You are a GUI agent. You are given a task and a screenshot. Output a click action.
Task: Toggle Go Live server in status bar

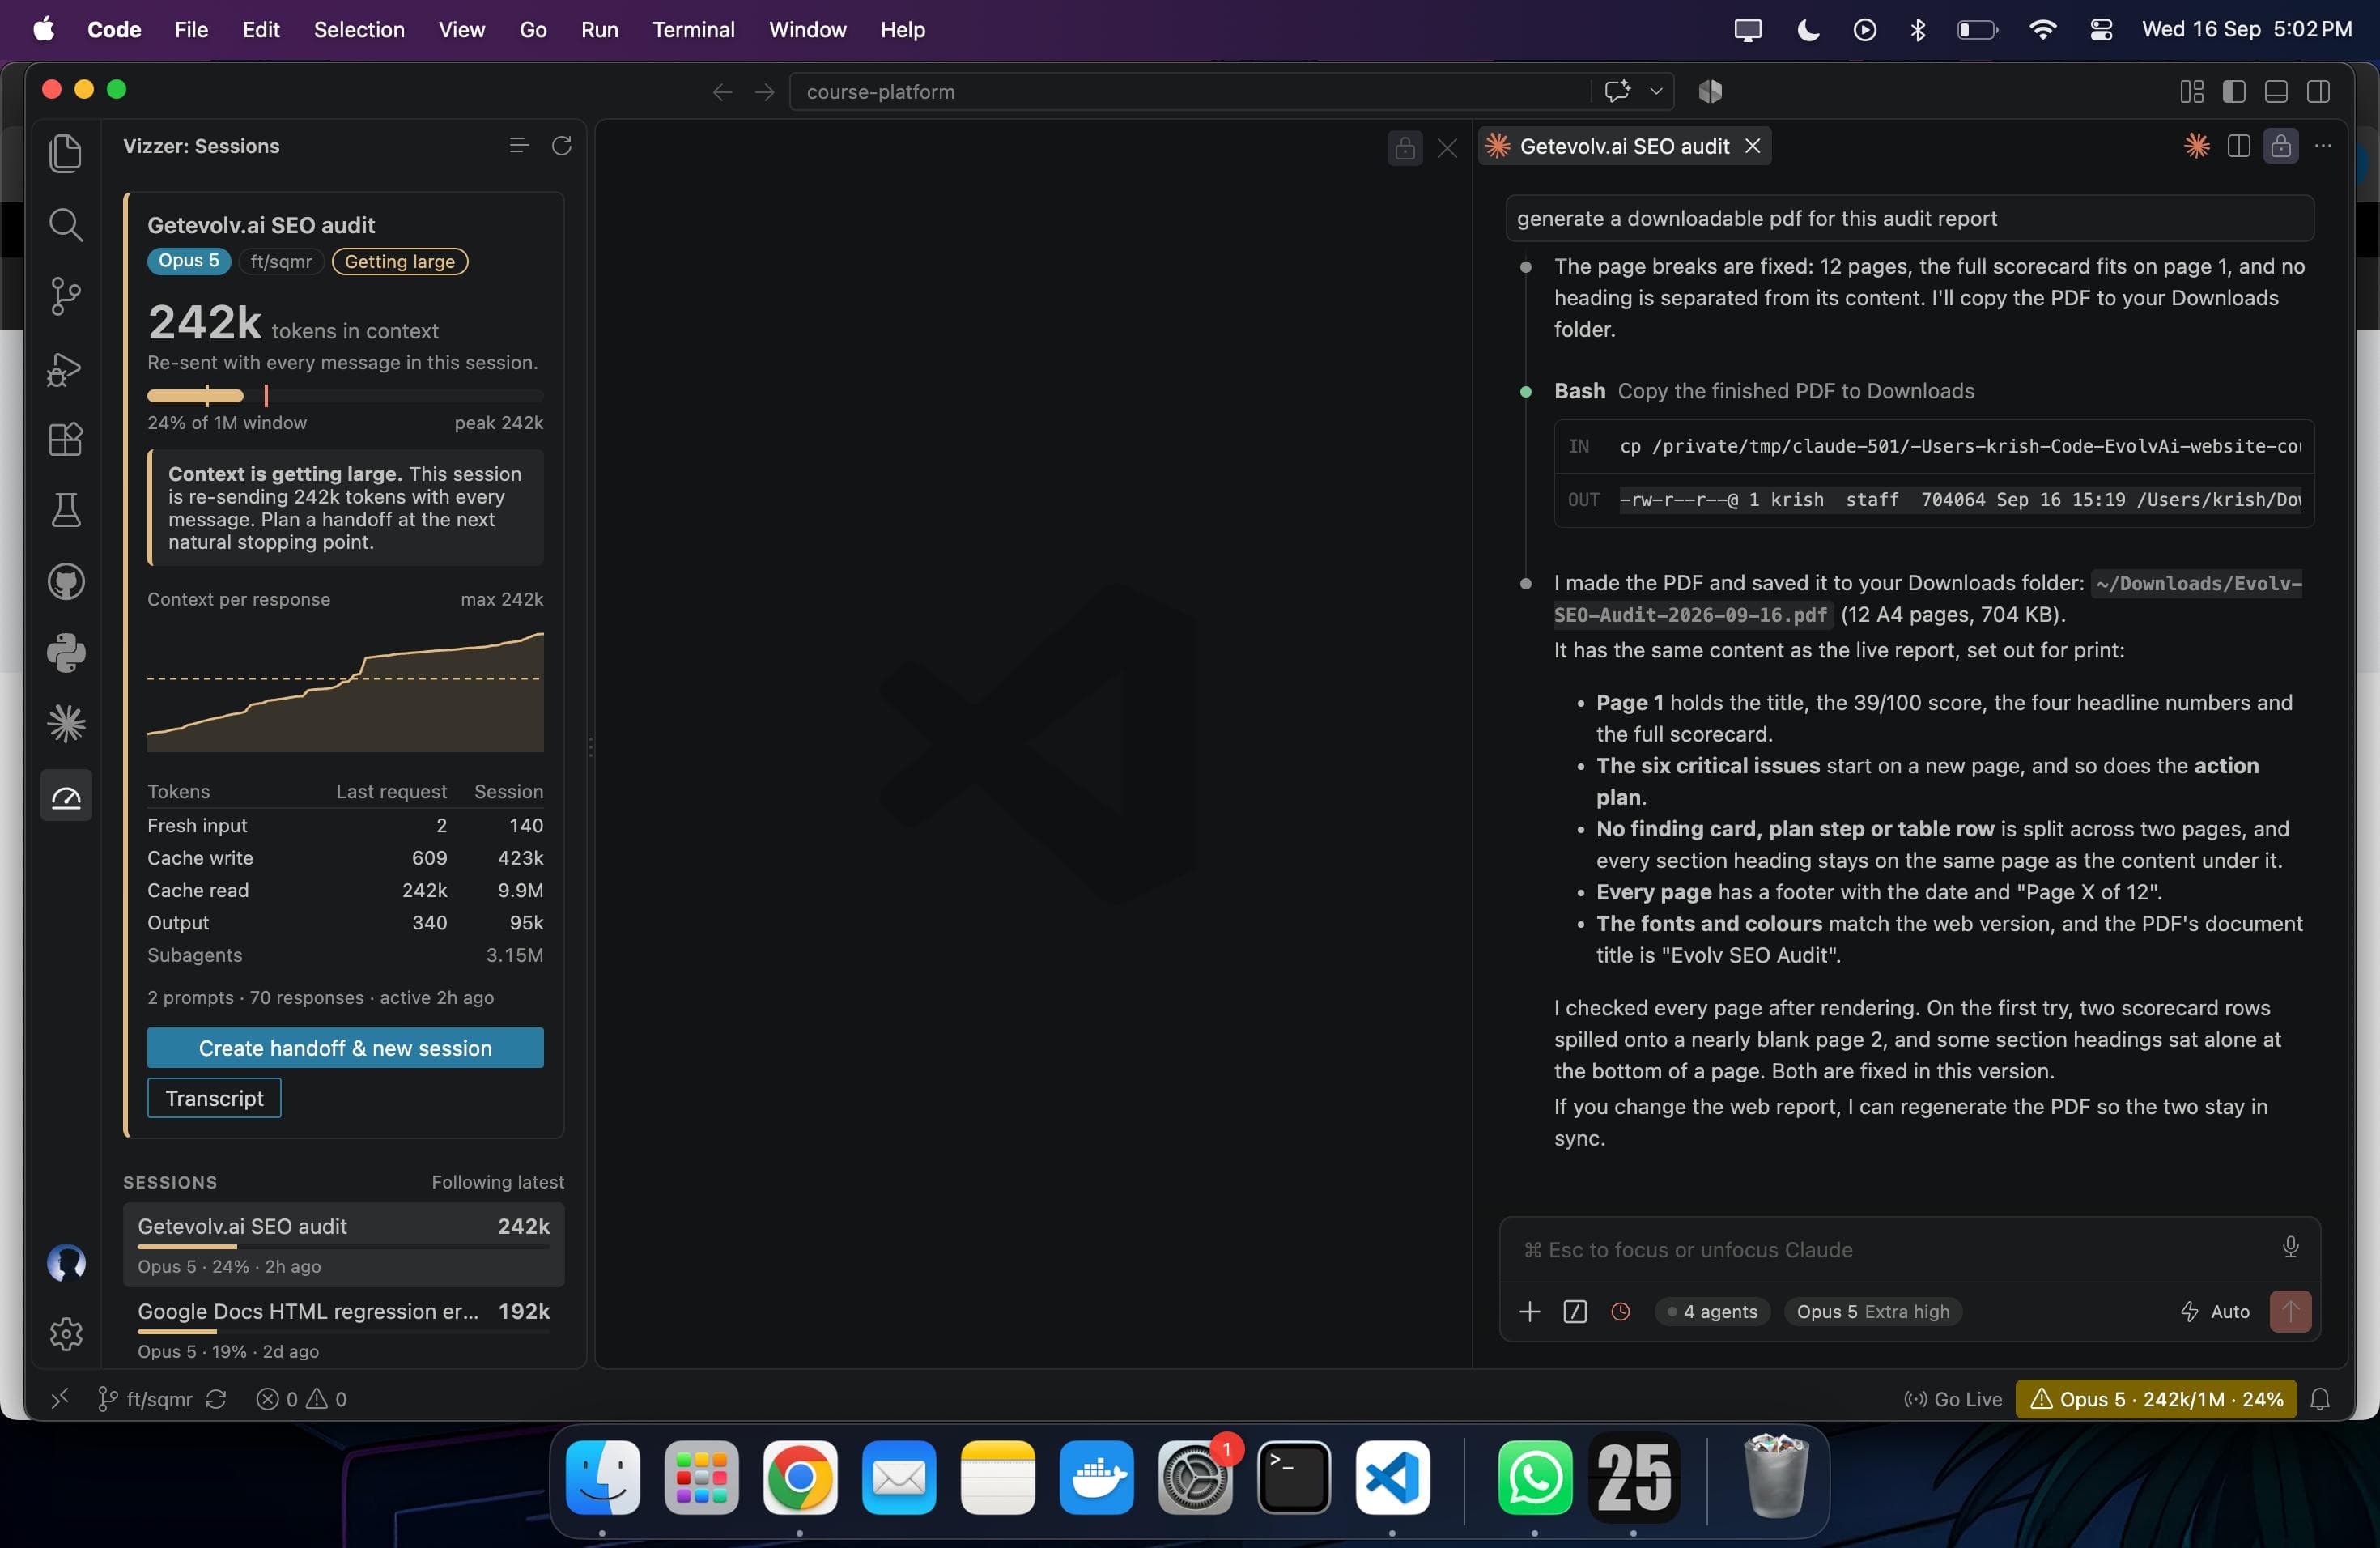[x=1953, y=1399]
